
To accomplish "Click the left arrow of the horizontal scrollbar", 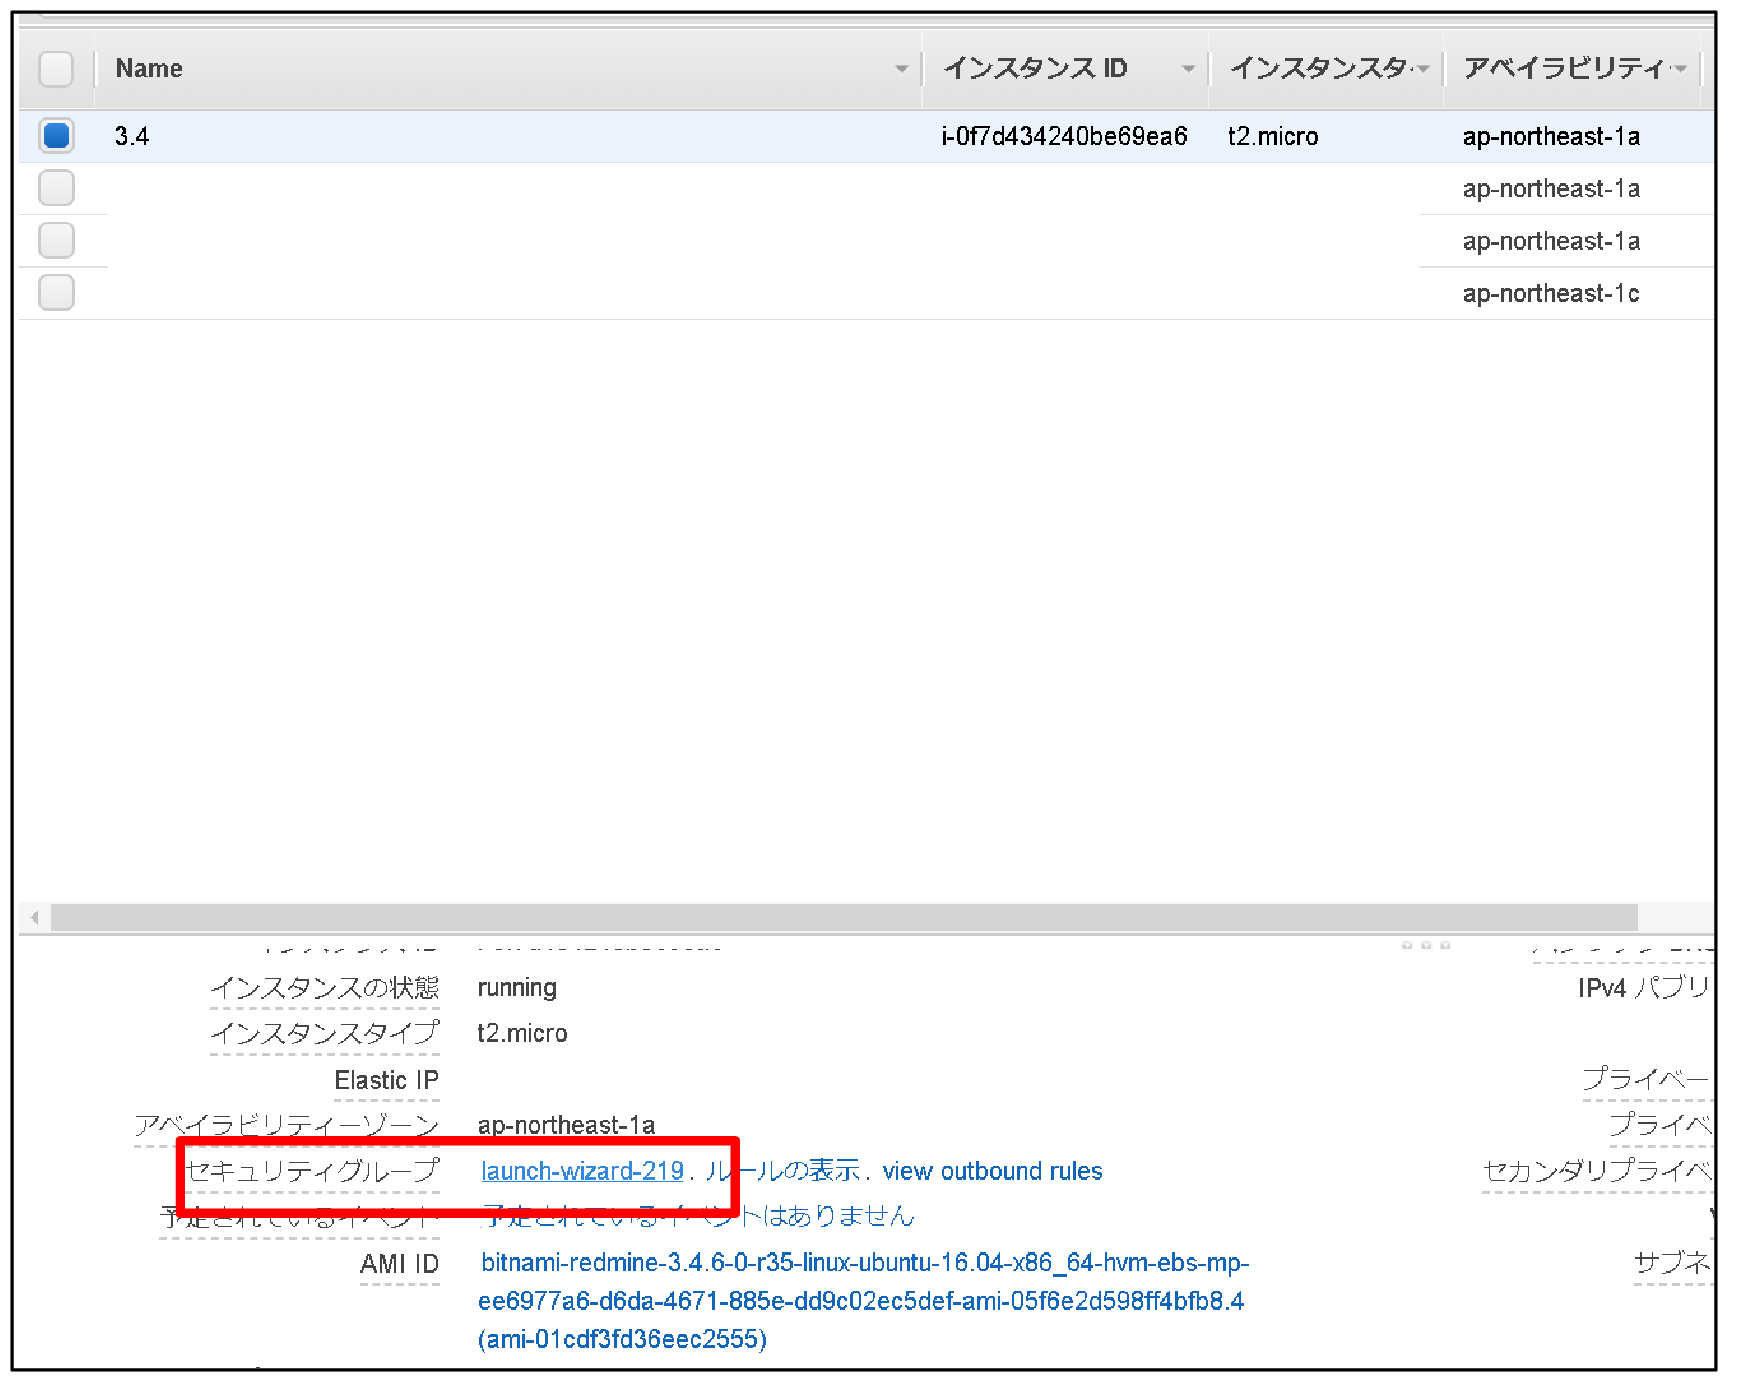I will (33, 917).
